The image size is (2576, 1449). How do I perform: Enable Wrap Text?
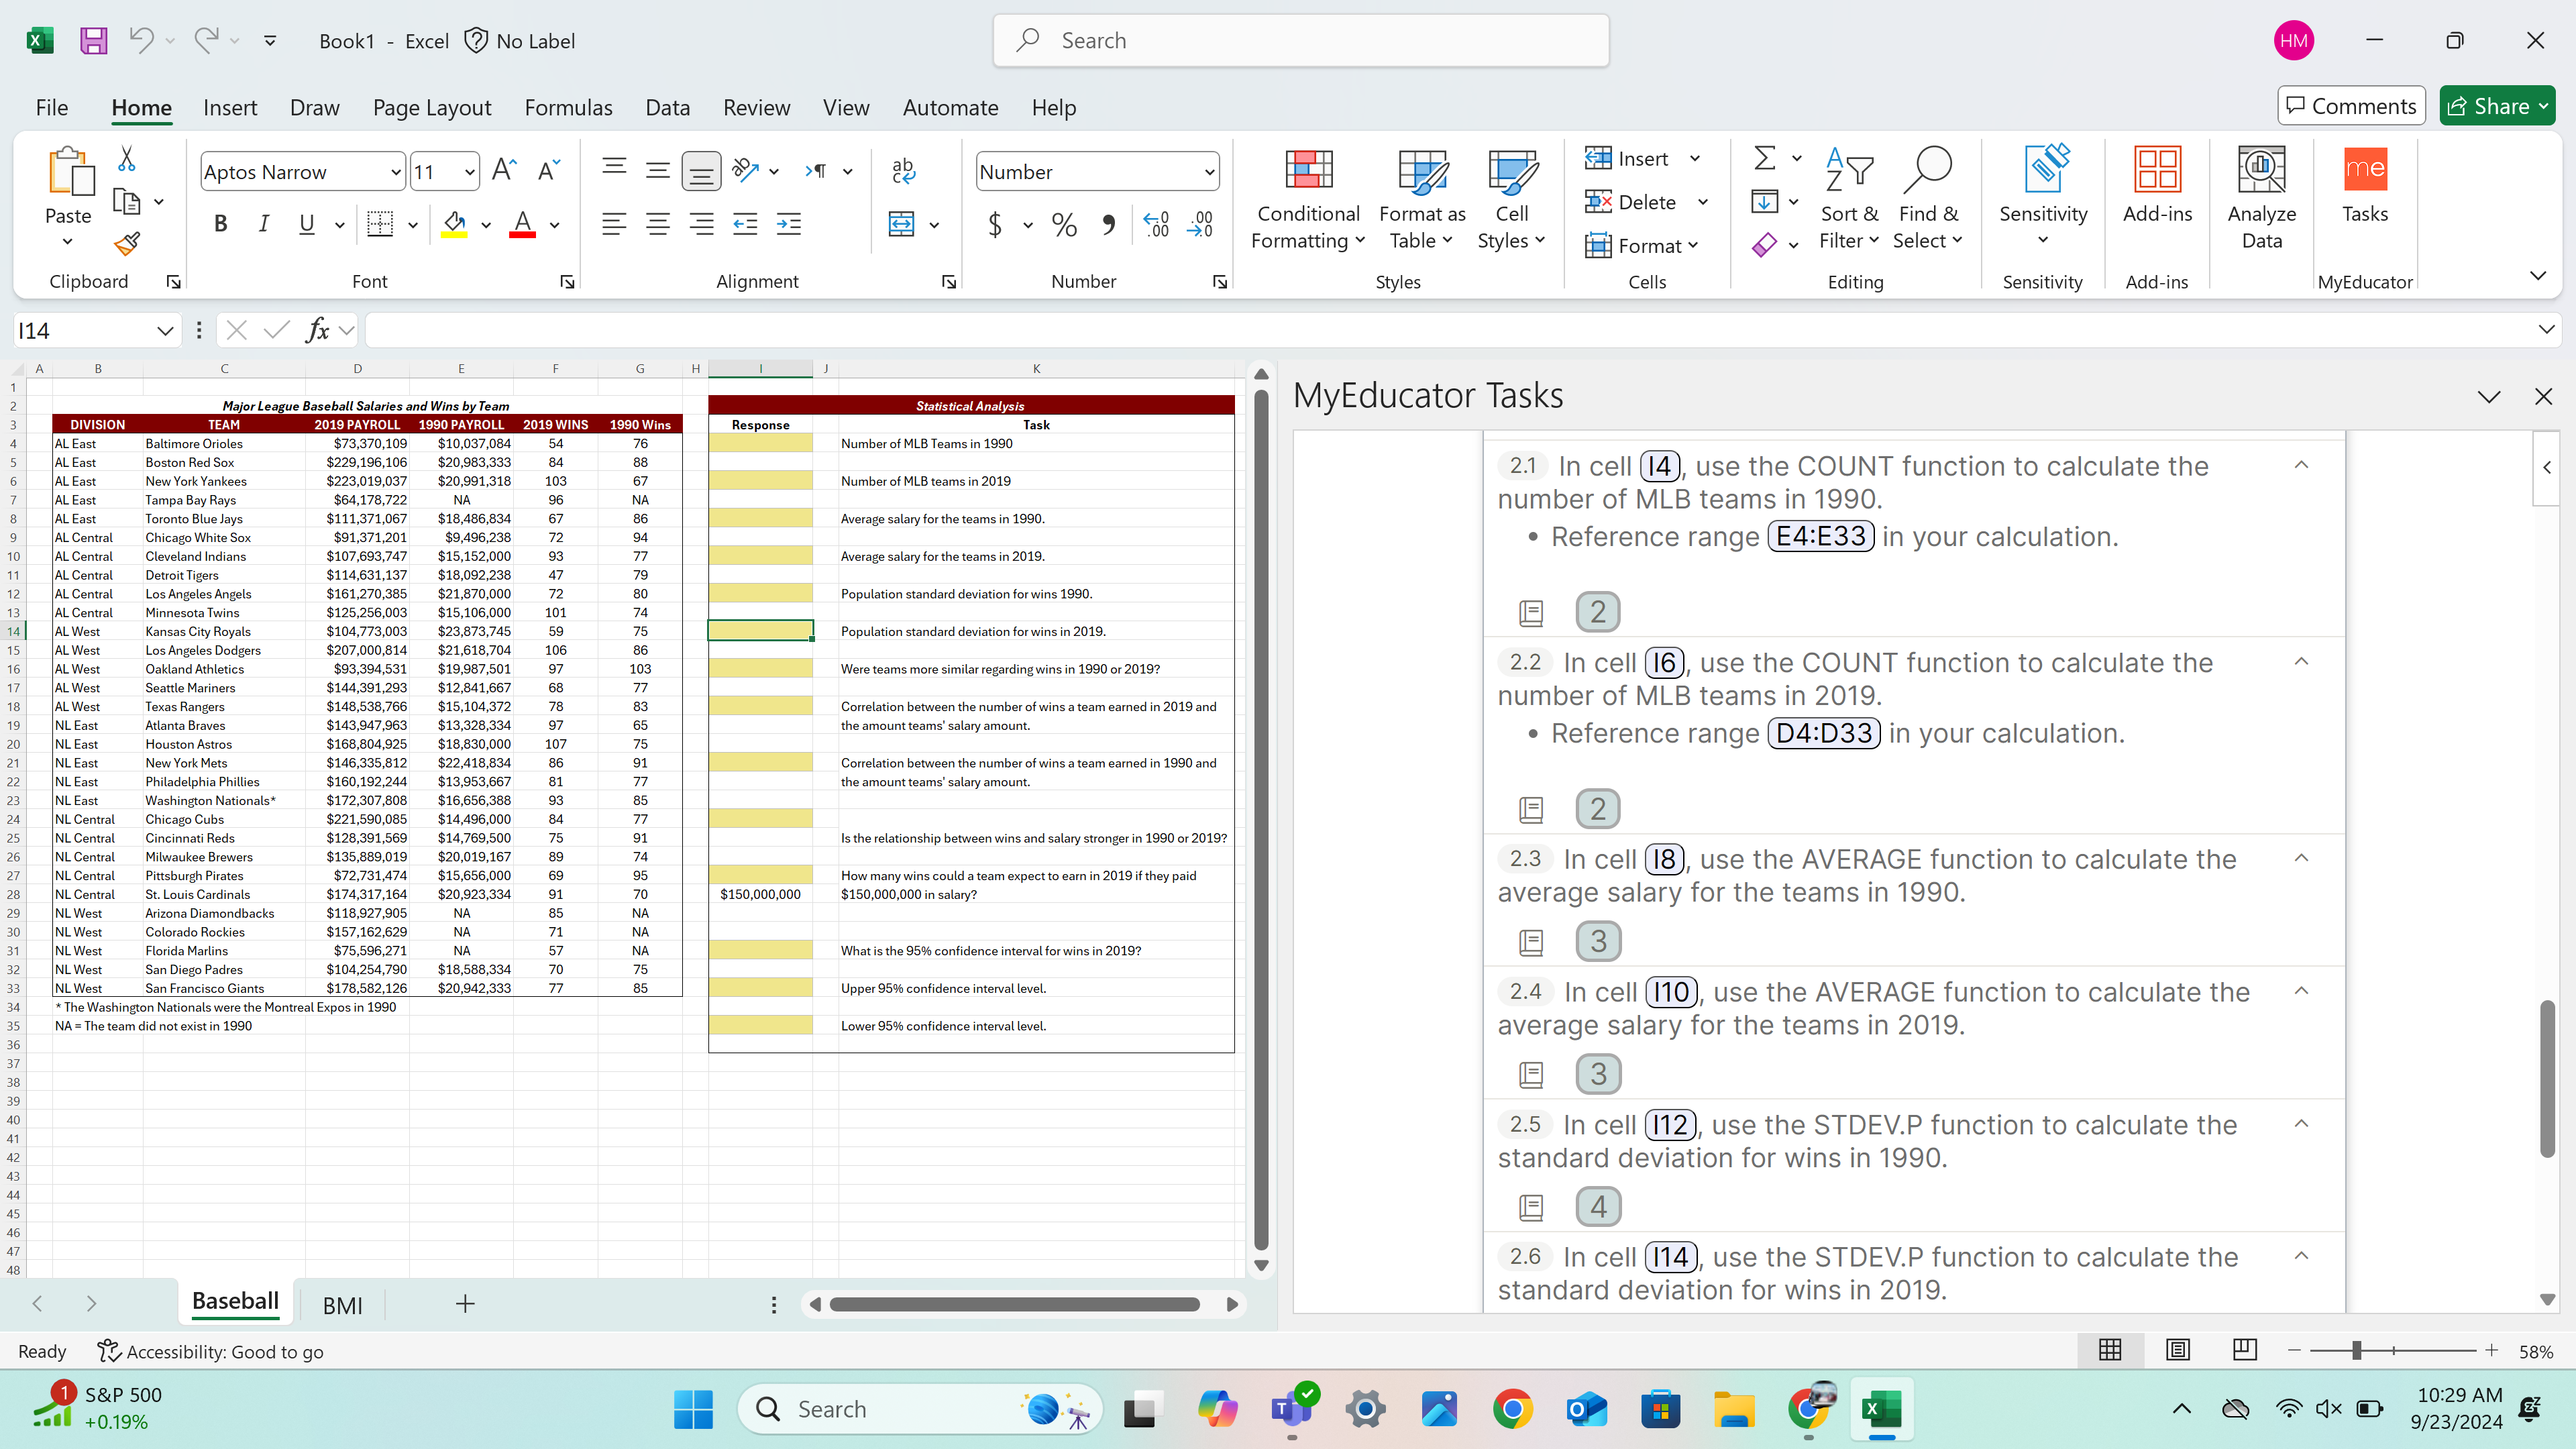pos(903,170)
